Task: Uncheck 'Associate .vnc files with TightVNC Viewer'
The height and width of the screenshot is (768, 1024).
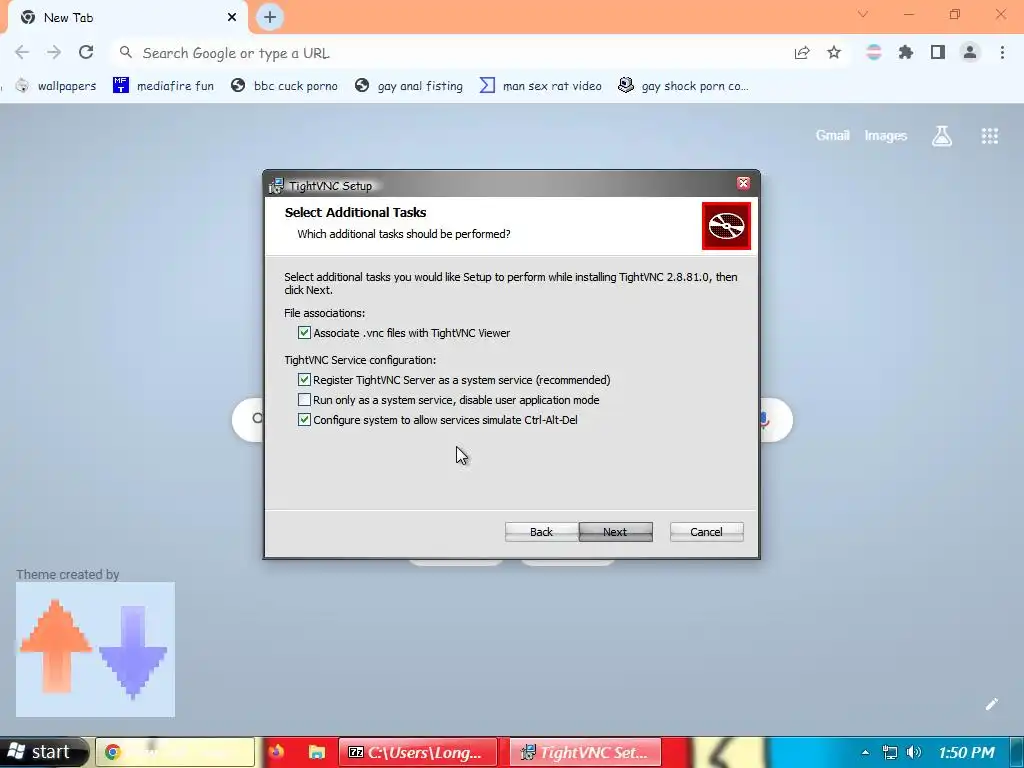Action: [x=304, y=332]
